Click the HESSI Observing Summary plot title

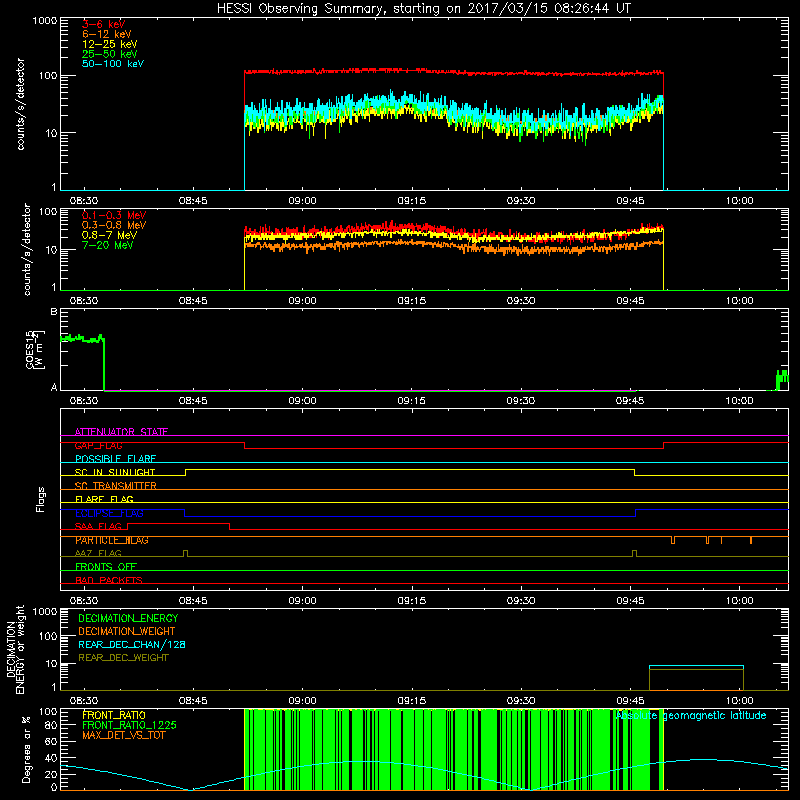tap(424, 9)
